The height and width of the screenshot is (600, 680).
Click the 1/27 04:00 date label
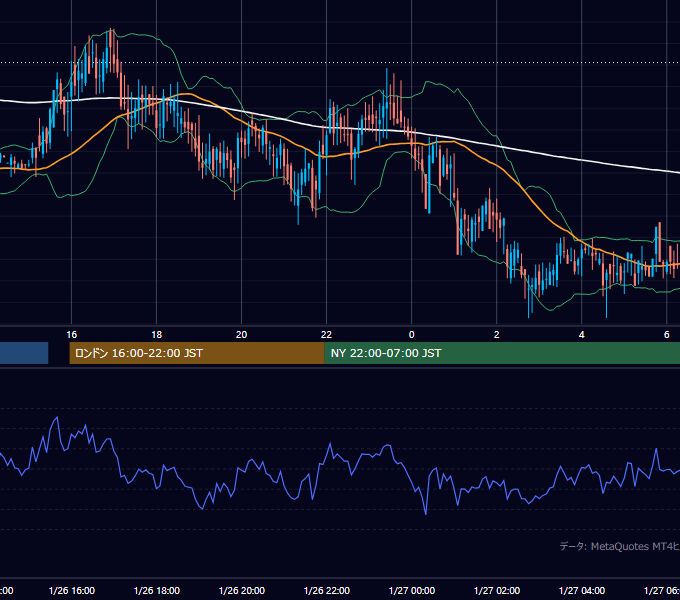tap(582, 591)
